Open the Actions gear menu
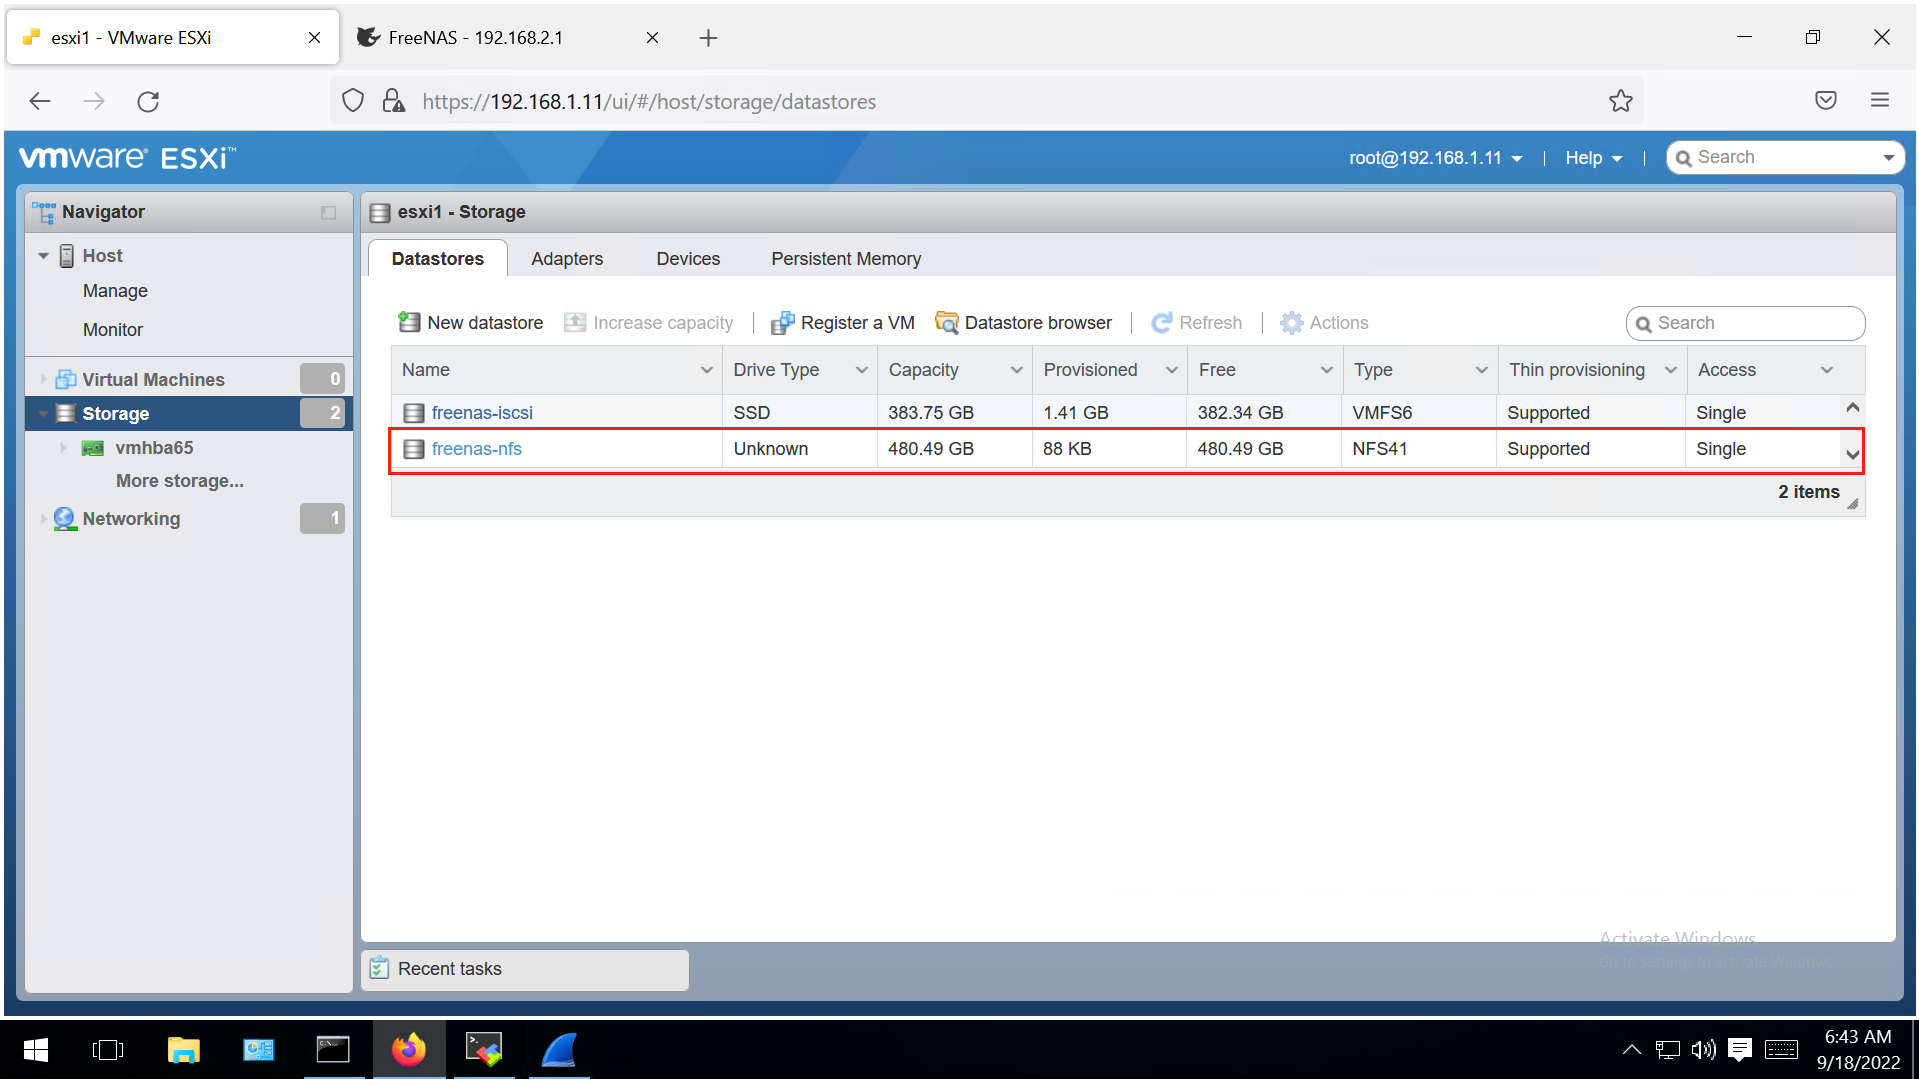The image size is (1919, 1079). pyautogui.click(x=1294, y=322)
